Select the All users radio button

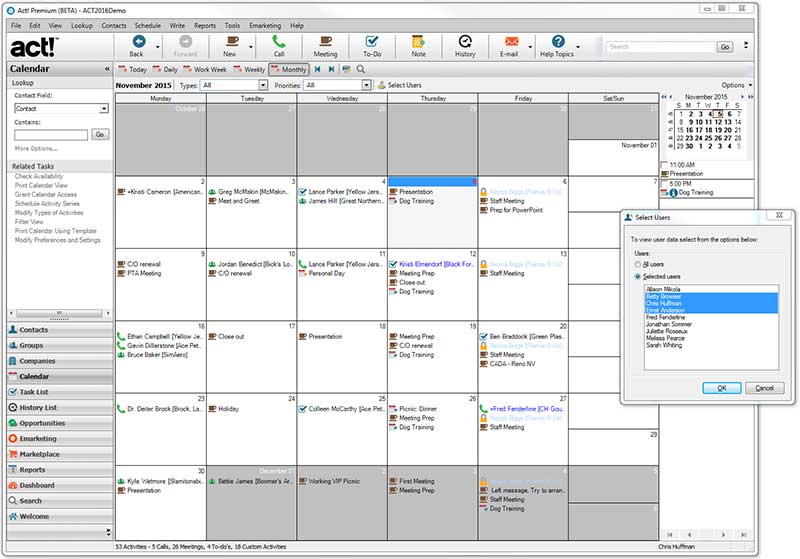(x=637, y=264)
